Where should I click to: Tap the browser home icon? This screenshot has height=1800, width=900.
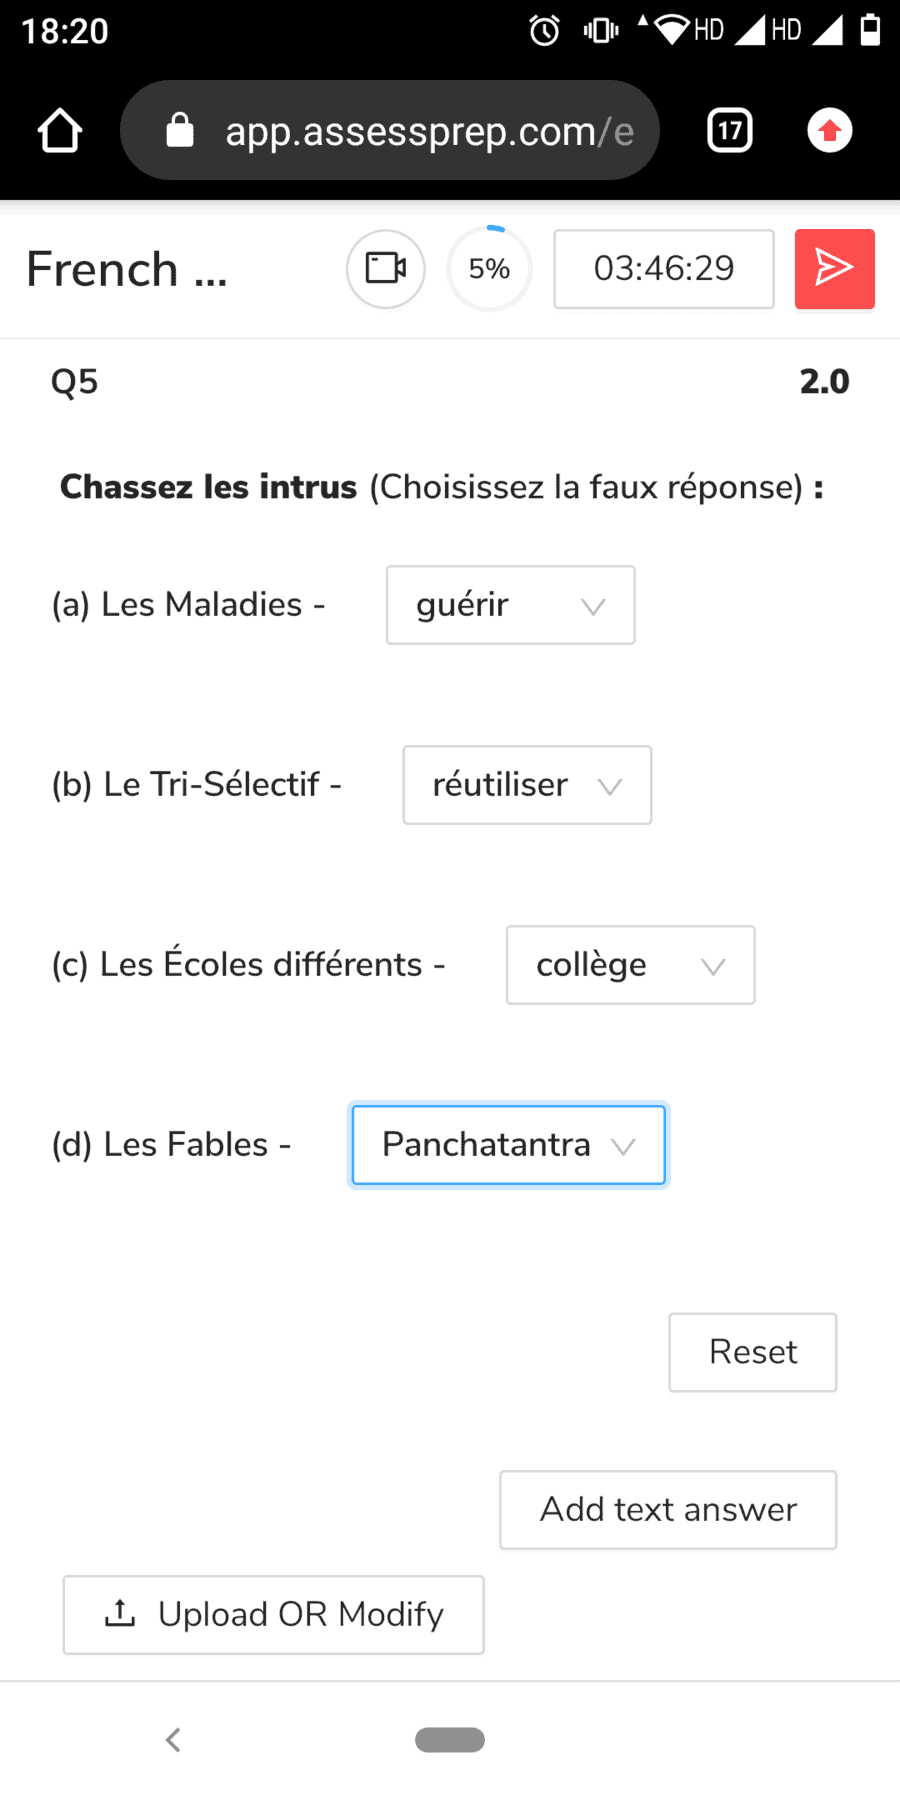59,131
